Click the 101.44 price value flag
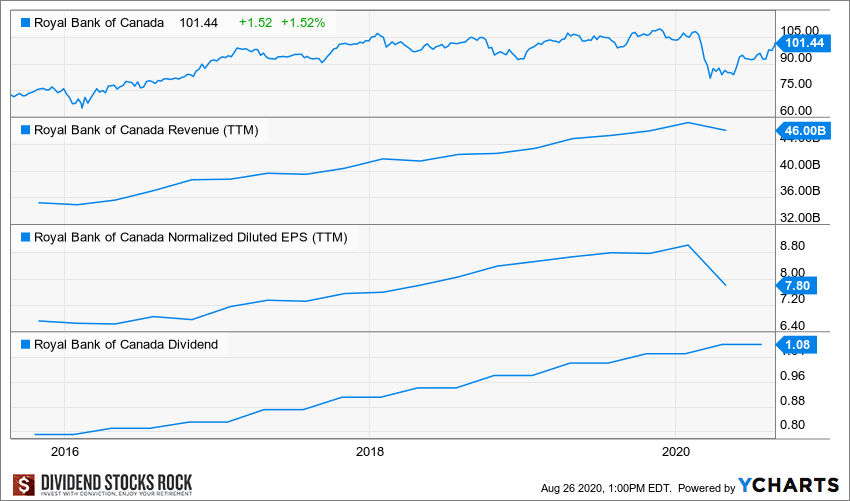850x501 pixels. 803,43
